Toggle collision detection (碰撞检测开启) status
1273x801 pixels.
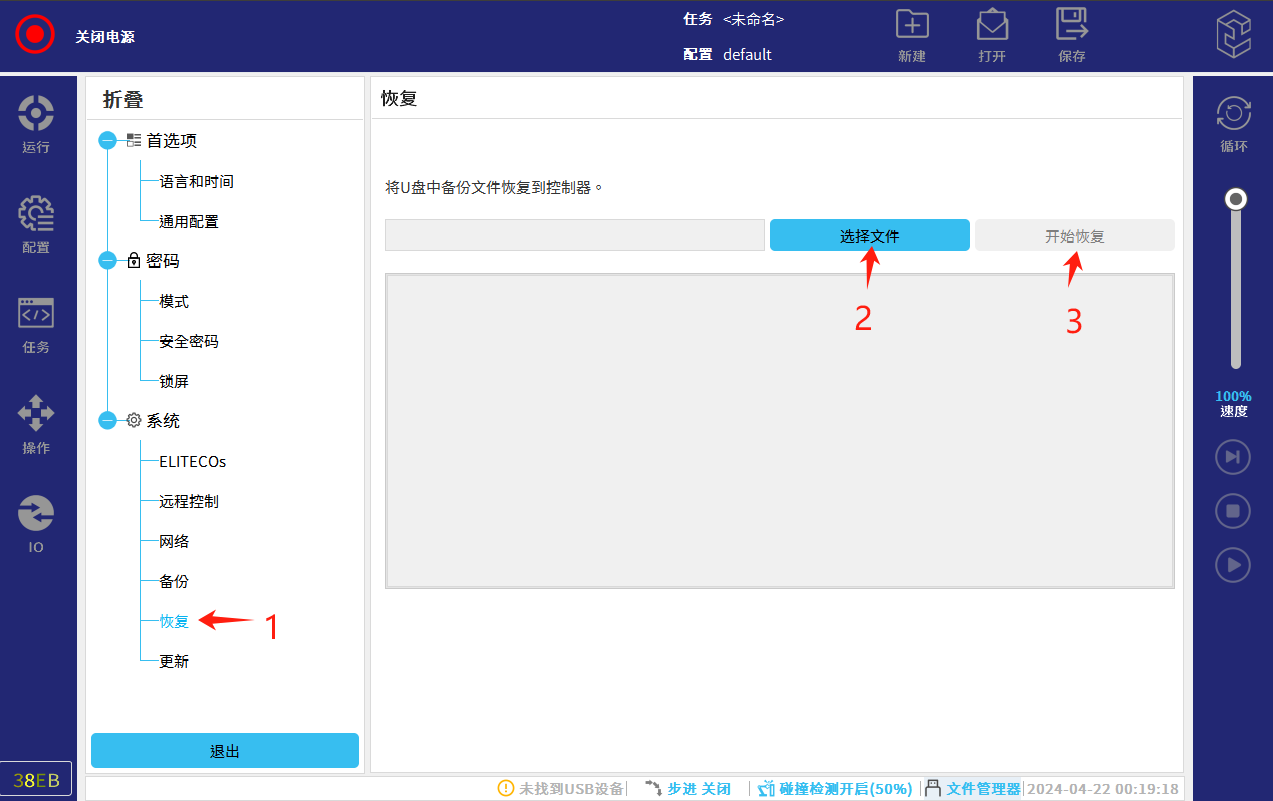coord(835,789)
